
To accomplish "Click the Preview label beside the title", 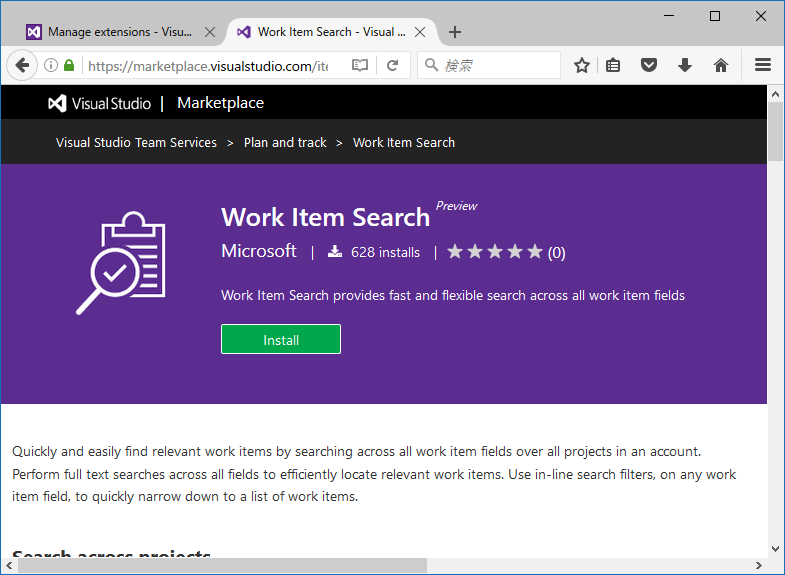I will [x=456, y=206].
